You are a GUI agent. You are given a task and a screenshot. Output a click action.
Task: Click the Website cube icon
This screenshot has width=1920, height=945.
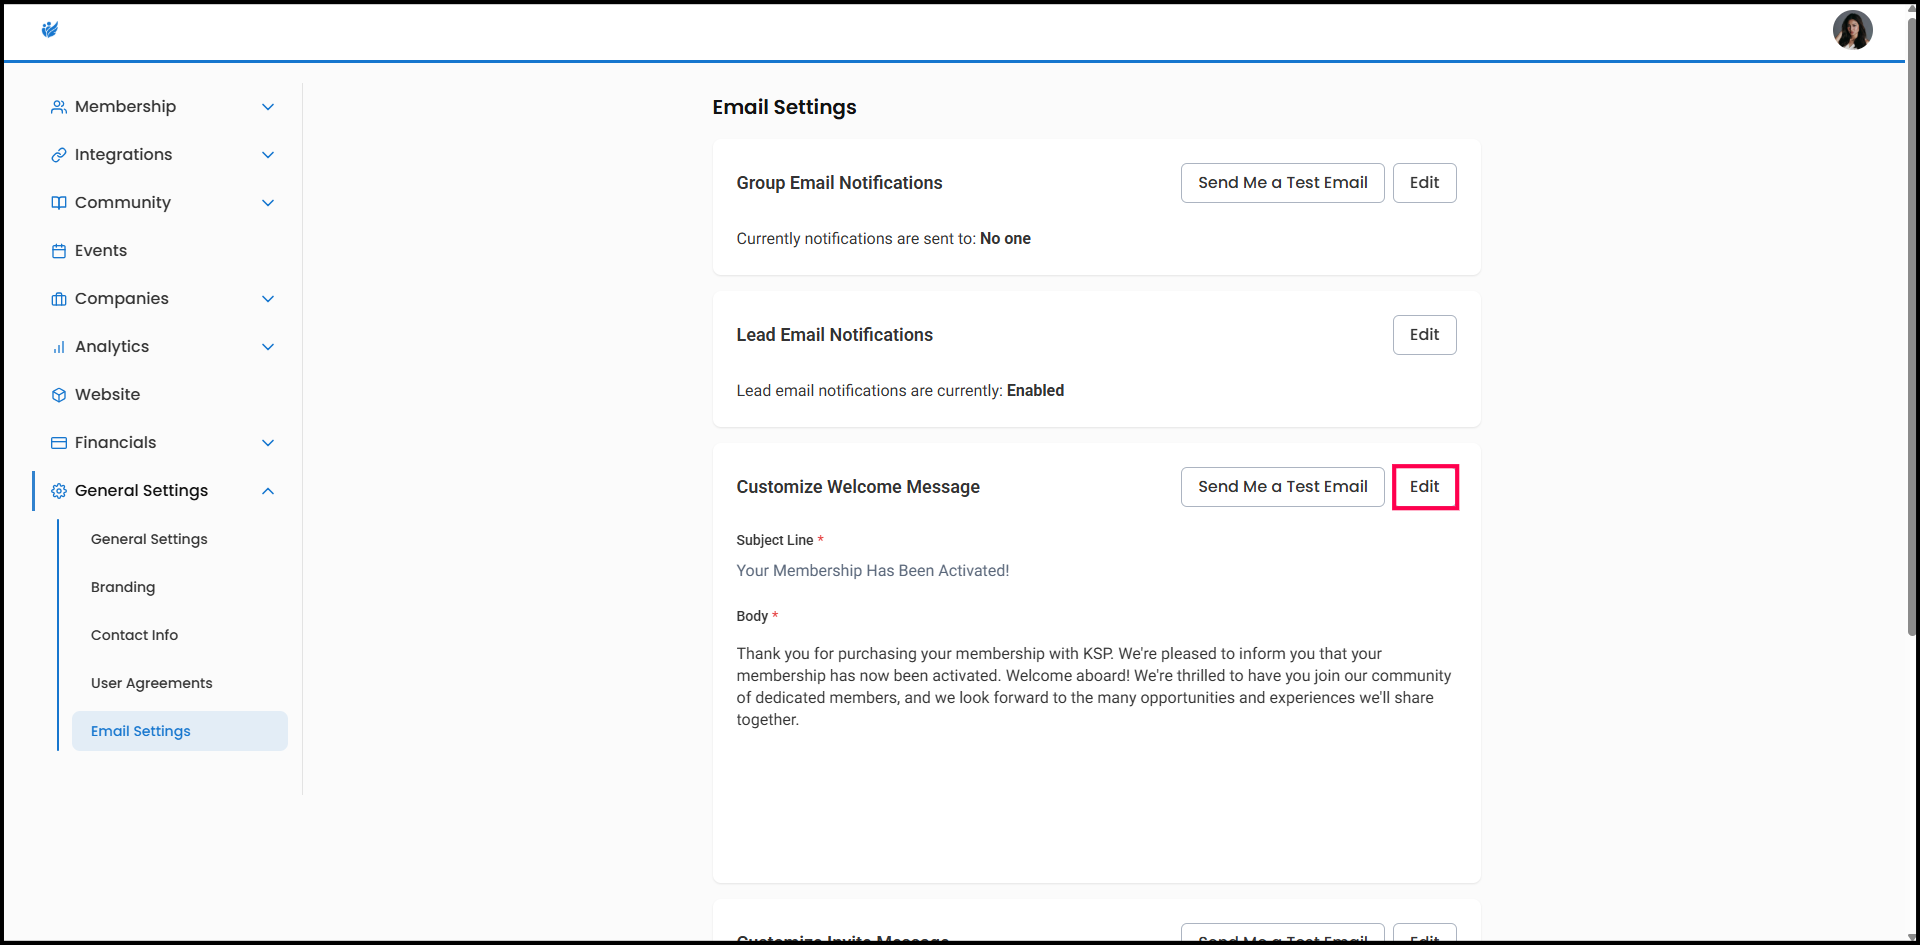(59, 395)
